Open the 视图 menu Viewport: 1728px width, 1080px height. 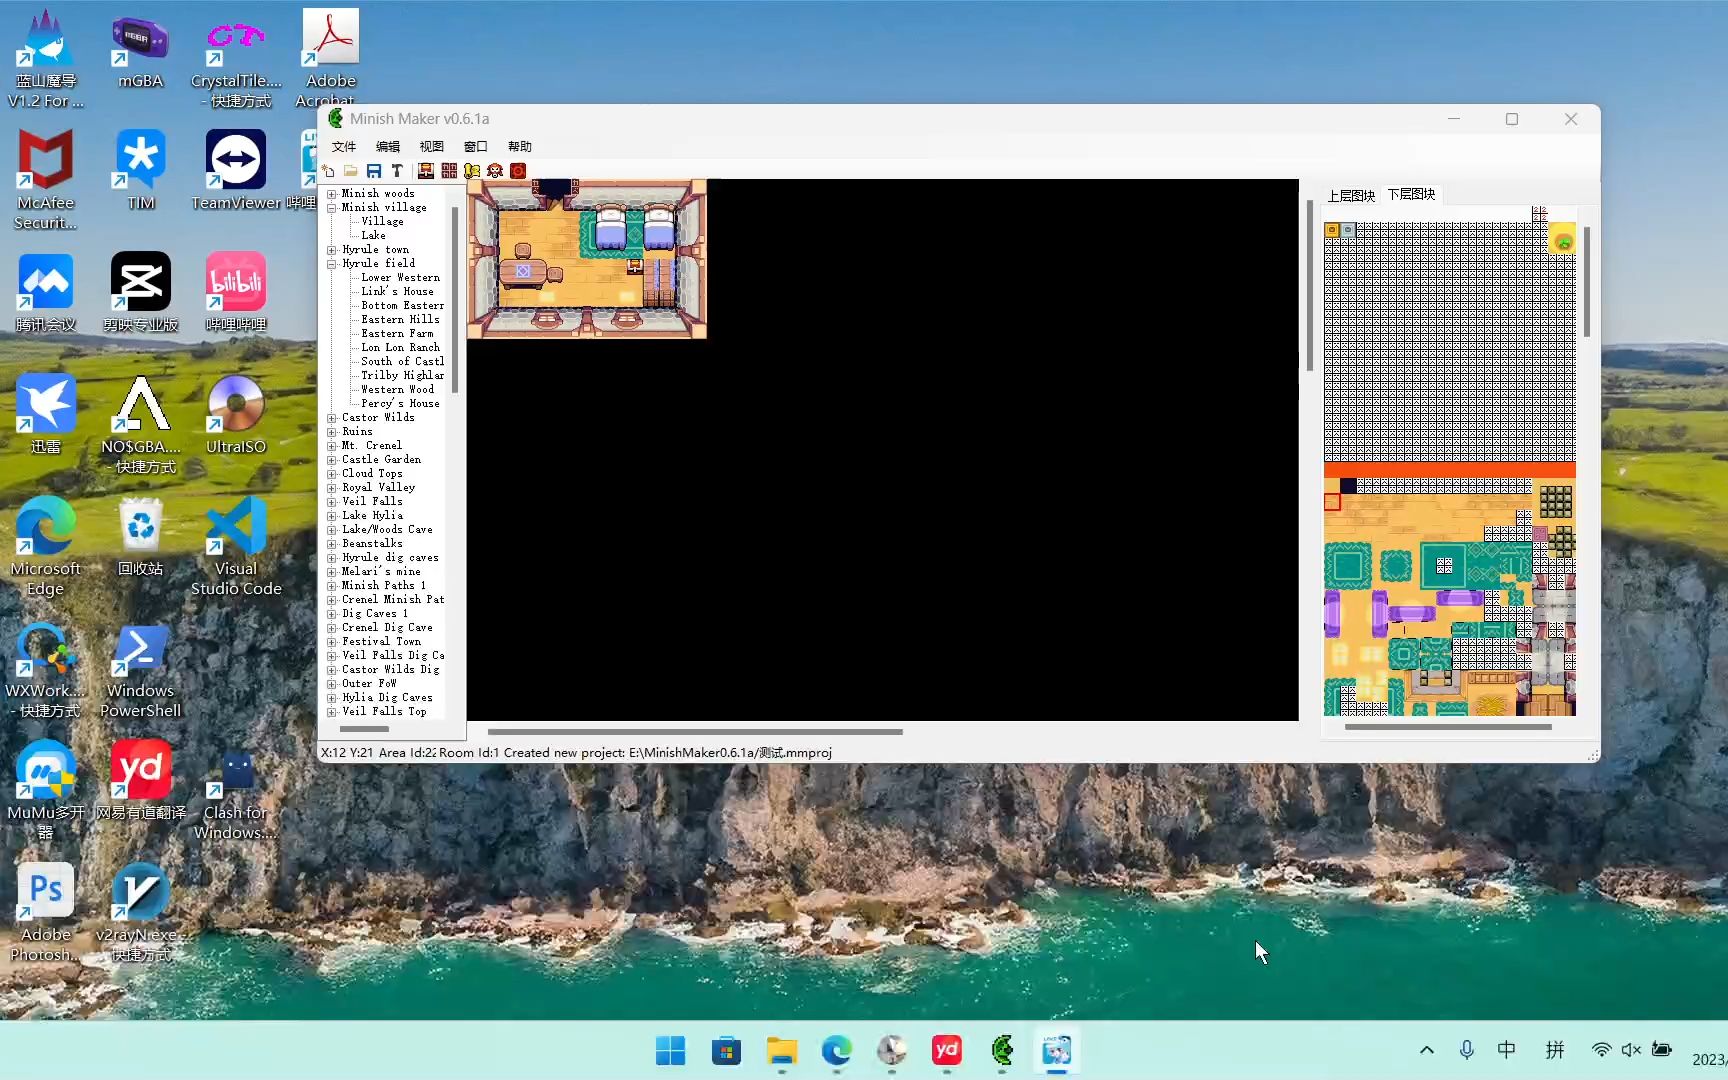(x=432, y=146)
